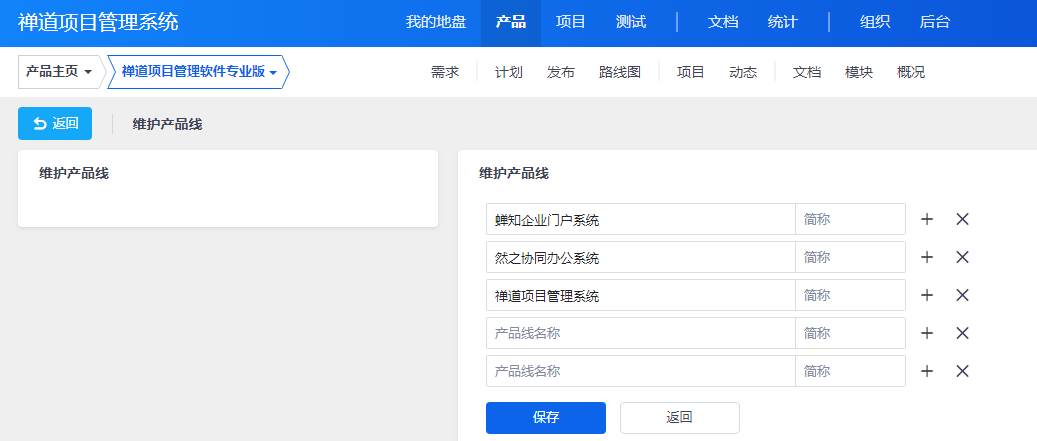Open 我的地盘 in top navigation

click(436, 22)
